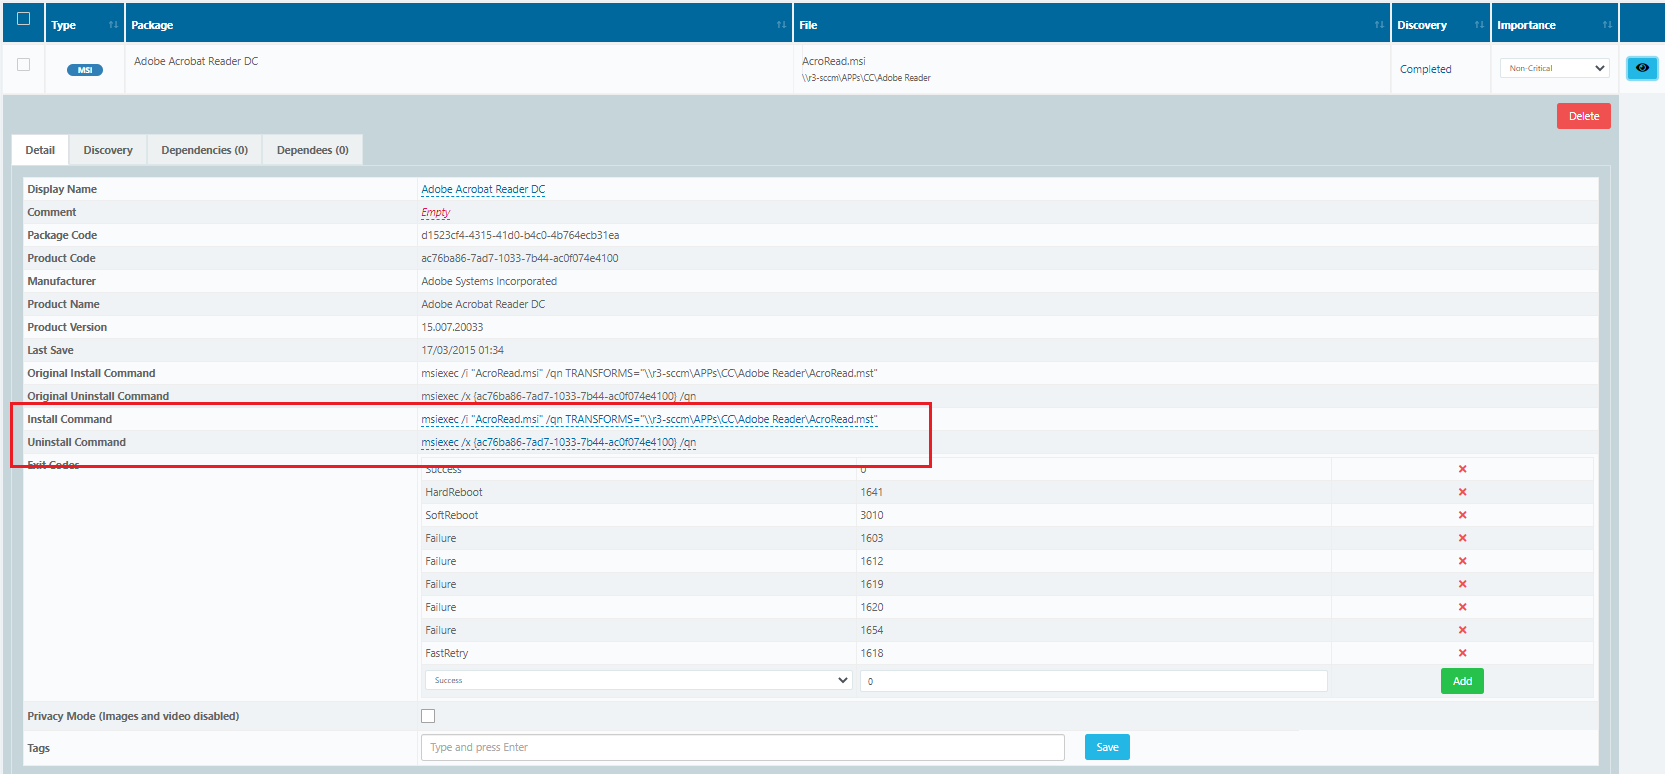Click the red Delete button

click(1584, 116)
